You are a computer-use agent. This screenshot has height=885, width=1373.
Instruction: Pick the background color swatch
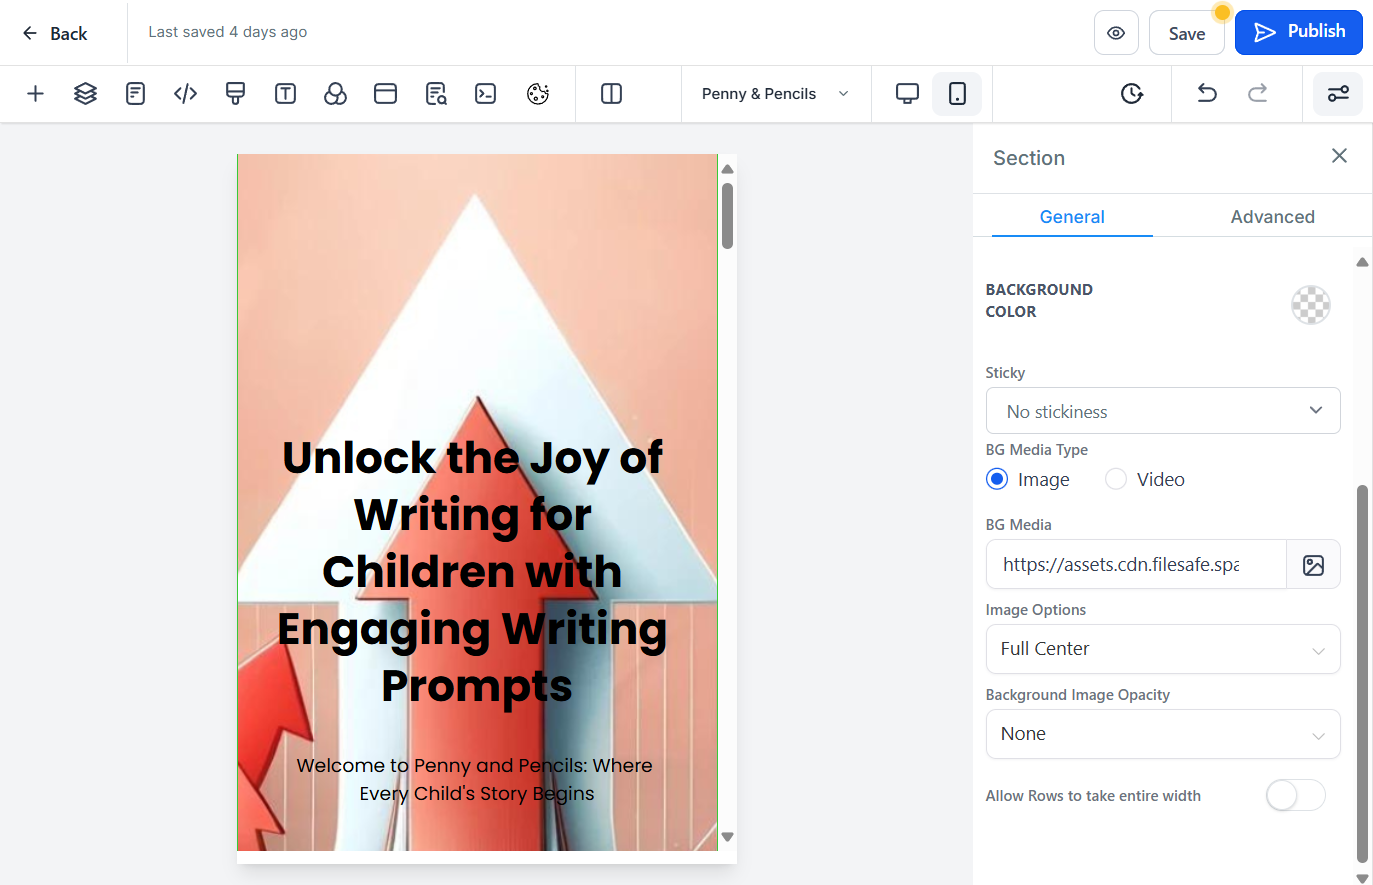(1310, 305)
